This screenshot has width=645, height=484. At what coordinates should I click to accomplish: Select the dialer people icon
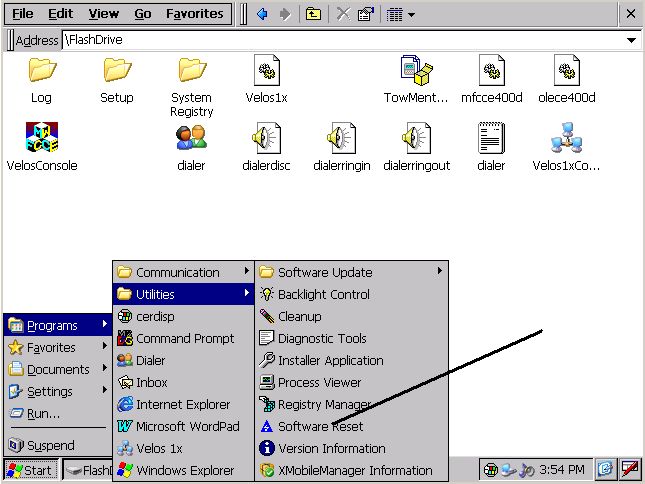[191, 147]
